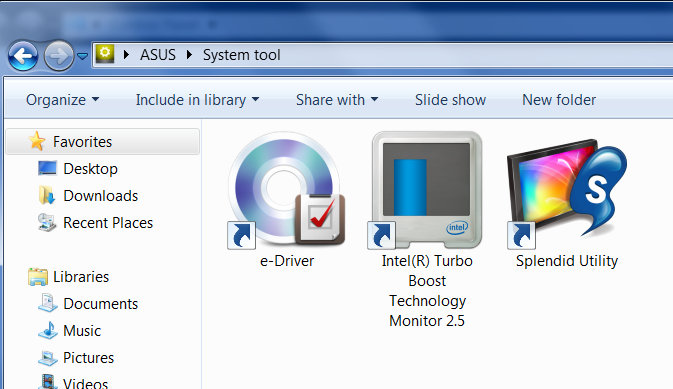Image resolution: width=673 pixels, height=389 pixels.
Task: Start the Slide show
Action: pos(450,100)
